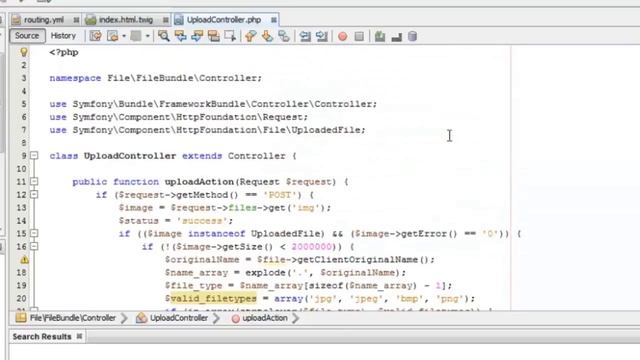This screenshot has height=360, width=640.
Task: Click the Find Previous Occurrence icon
Action: pyautogui.click(x=180, y=36)
